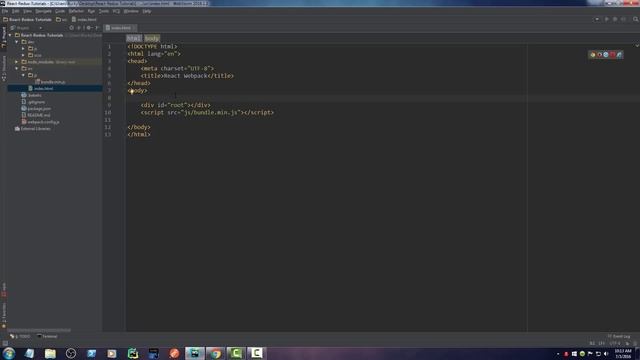Open the Refactor menu
Image resolution: width=640 pixels, height=360 pixels.
[x=76, y=11]
